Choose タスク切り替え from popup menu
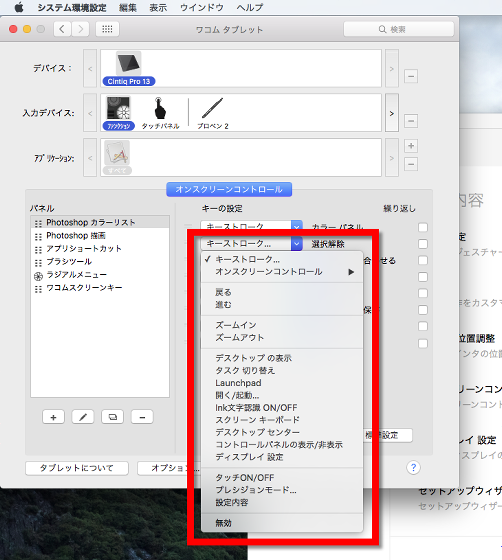 pos(282,370)
